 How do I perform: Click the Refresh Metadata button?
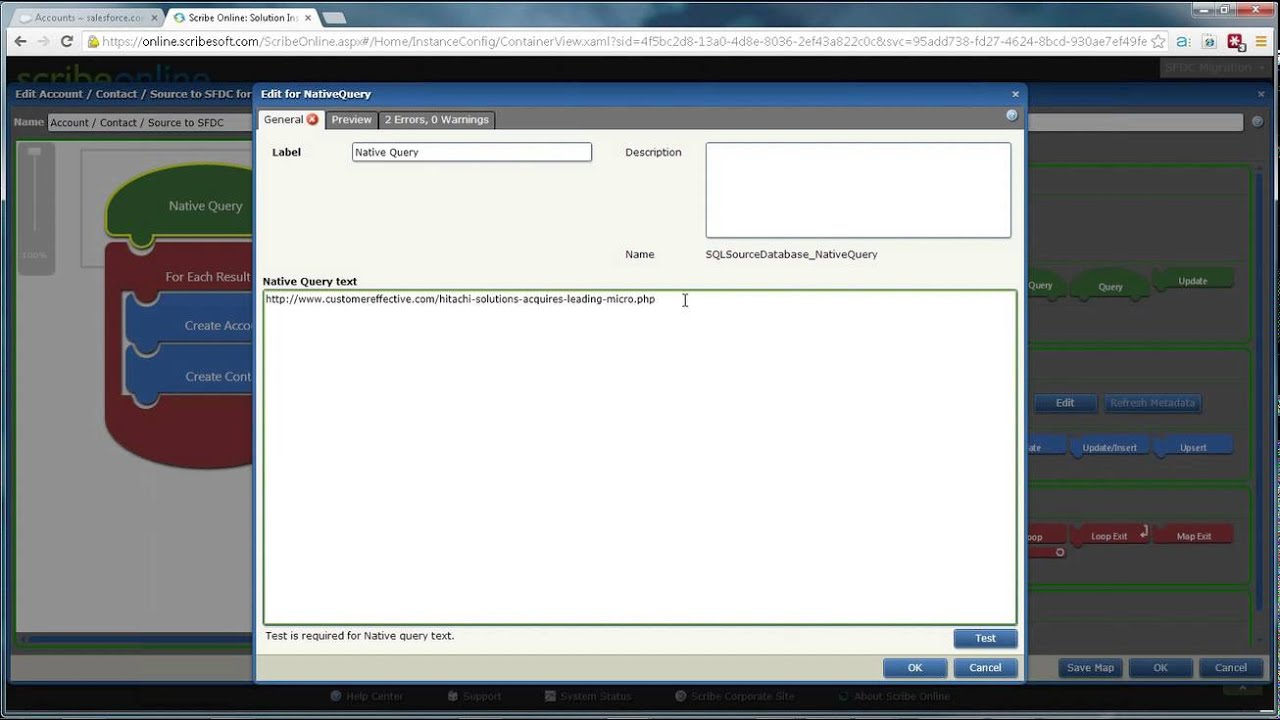tap(1152, 403)
